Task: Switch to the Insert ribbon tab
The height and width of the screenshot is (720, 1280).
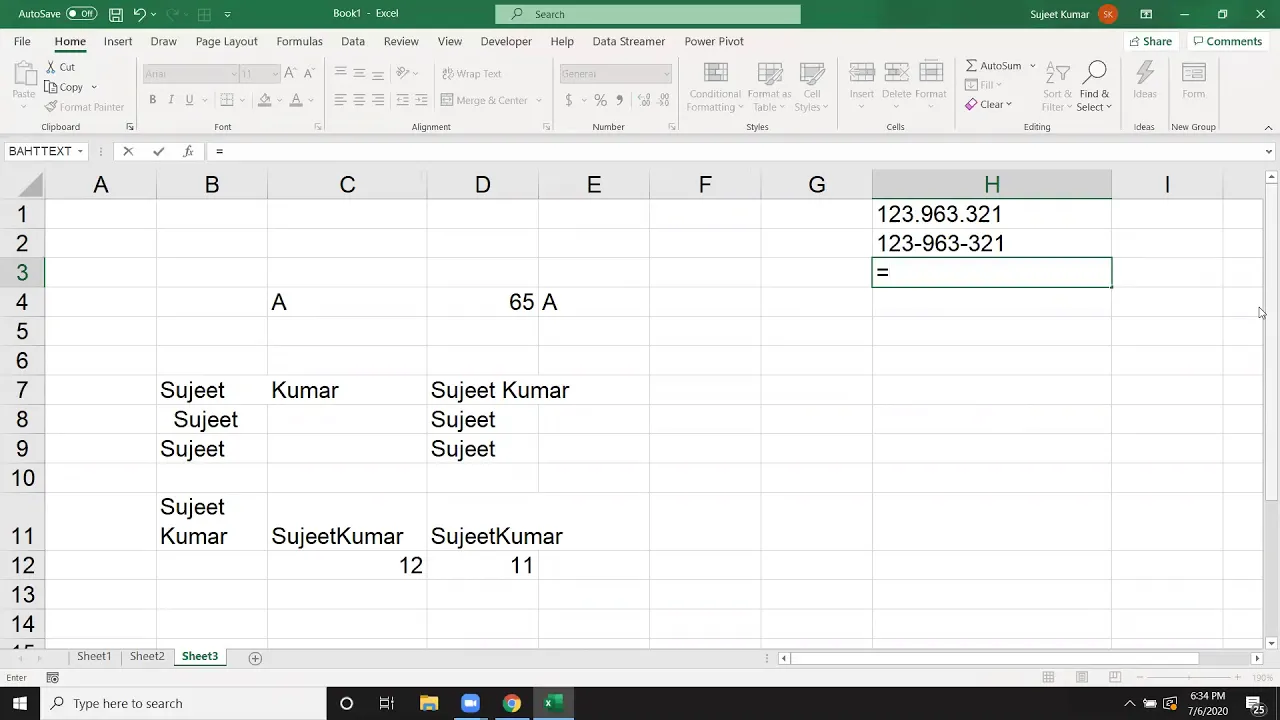Action: pyautogui.click(x=118, y=41)
